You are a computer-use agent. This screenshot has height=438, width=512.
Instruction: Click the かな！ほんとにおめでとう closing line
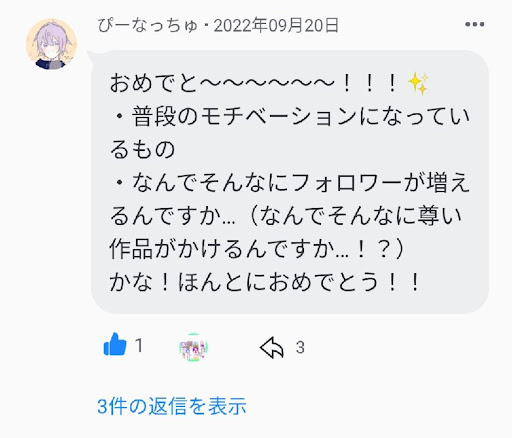265,281
